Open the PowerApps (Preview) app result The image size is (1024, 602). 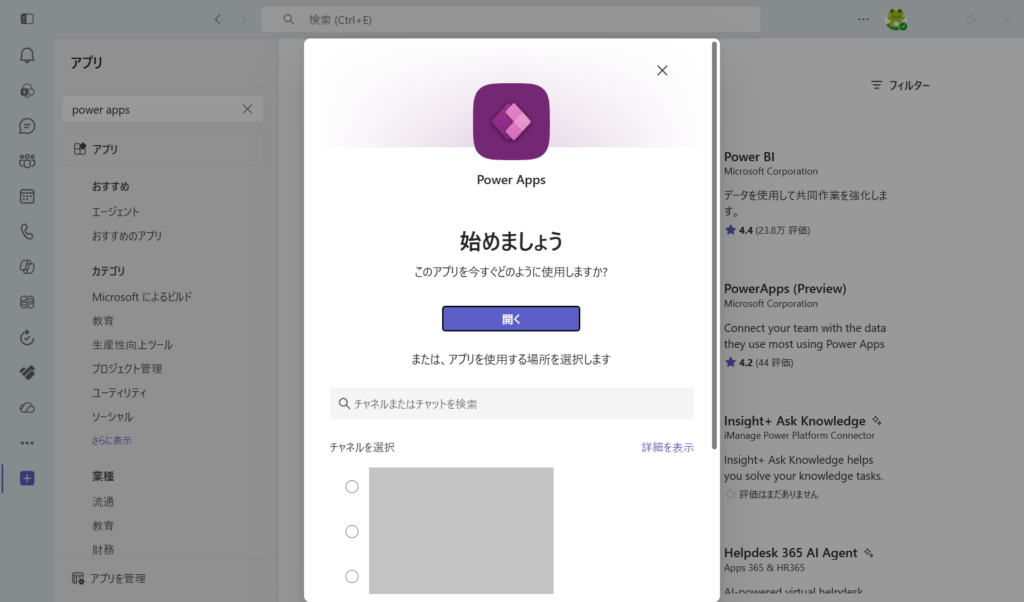(x=785, y=289)
